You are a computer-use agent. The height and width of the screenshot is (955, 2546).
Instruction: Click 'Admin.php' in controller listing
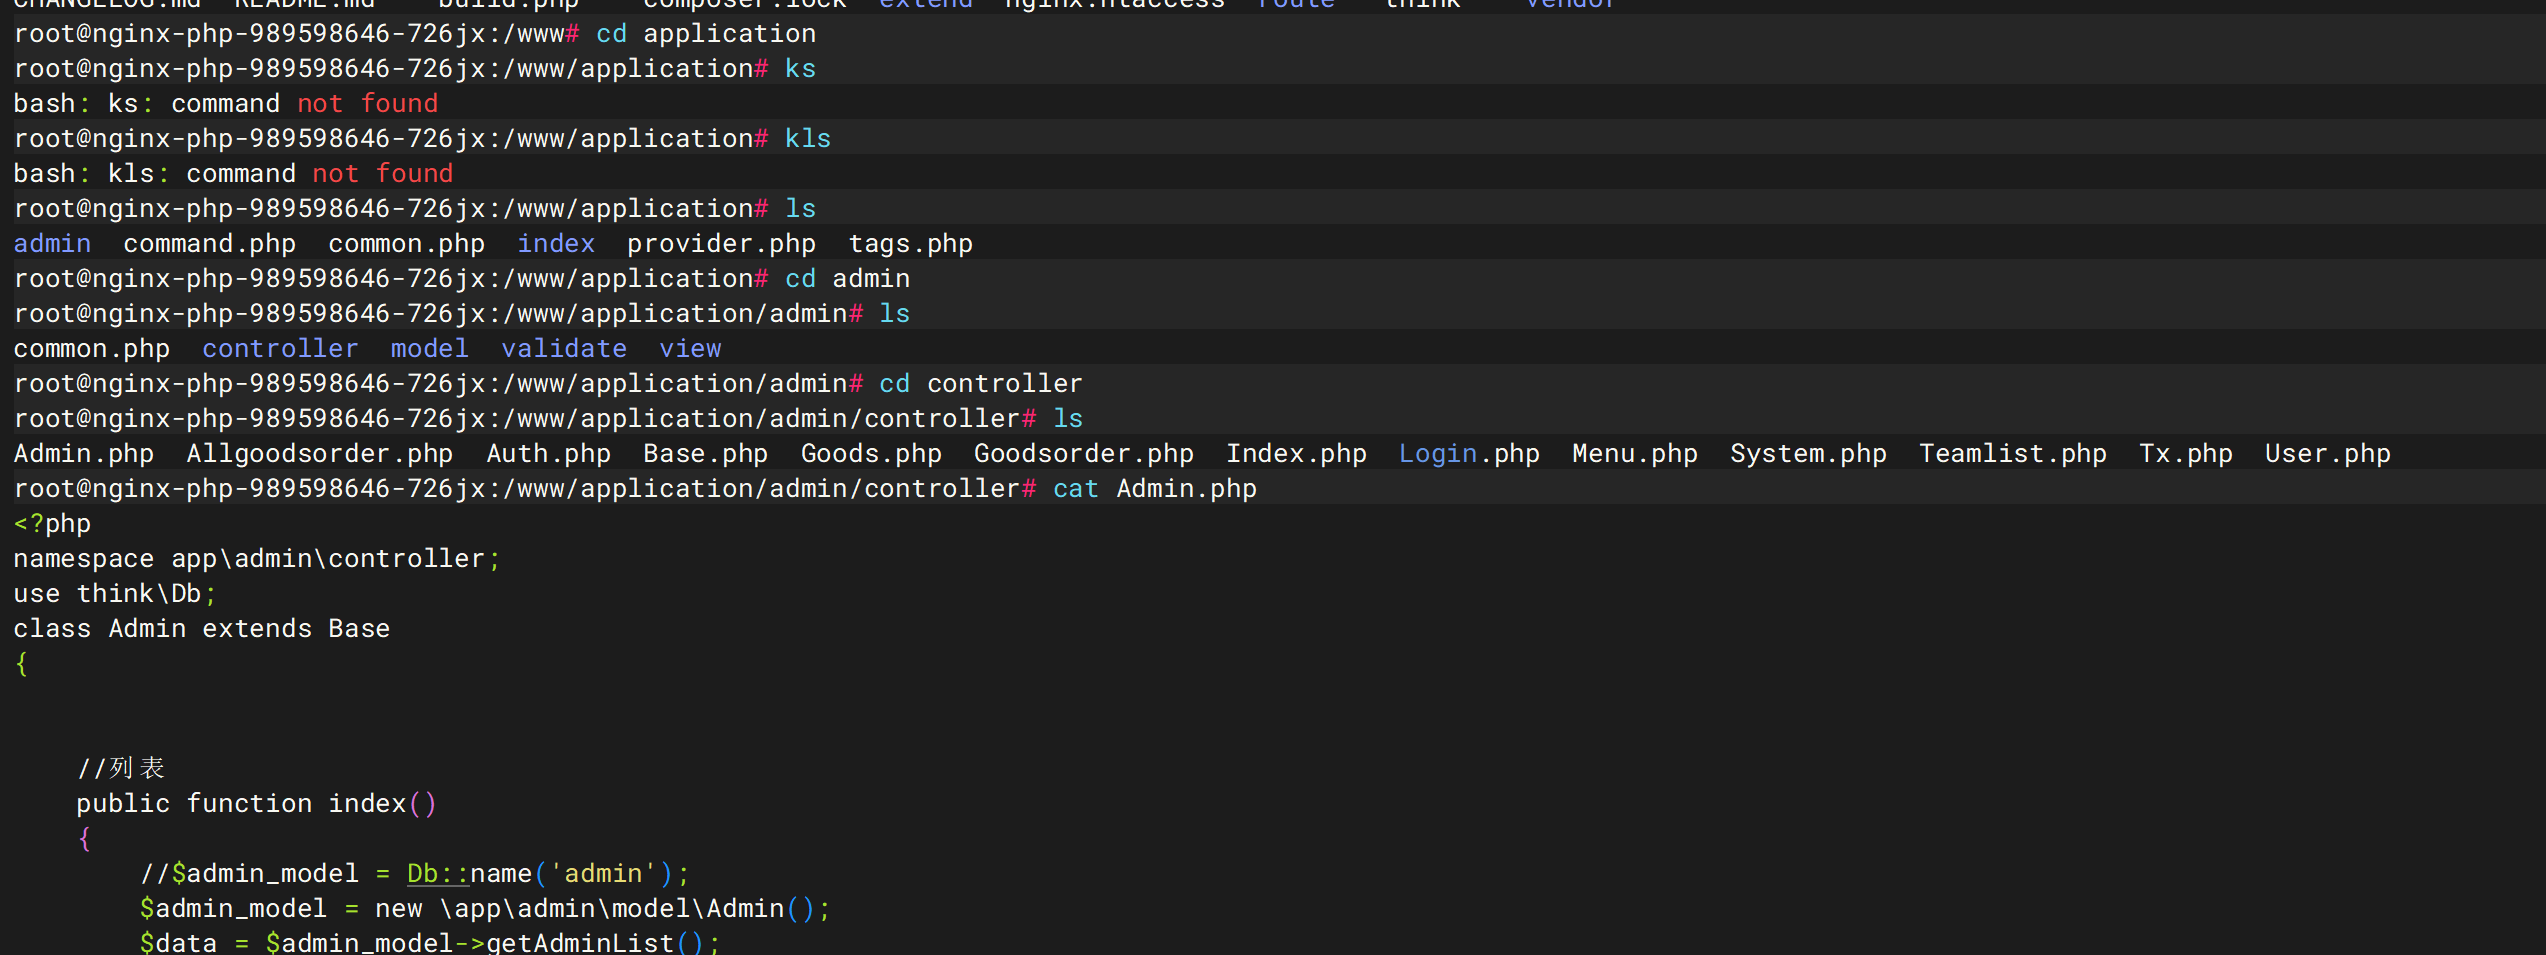(x=84, y=453)
